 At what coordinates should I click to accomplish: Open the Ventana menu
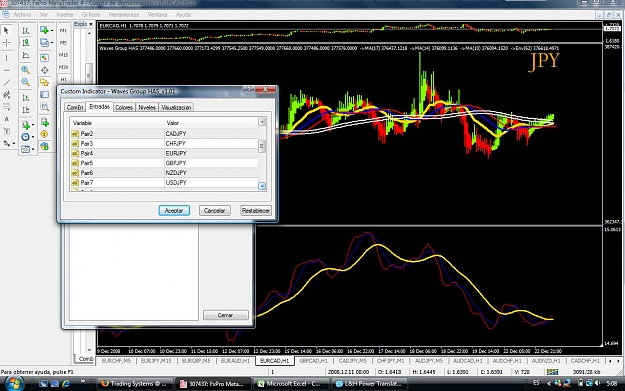pyautogui.click(x=157, y=15)
